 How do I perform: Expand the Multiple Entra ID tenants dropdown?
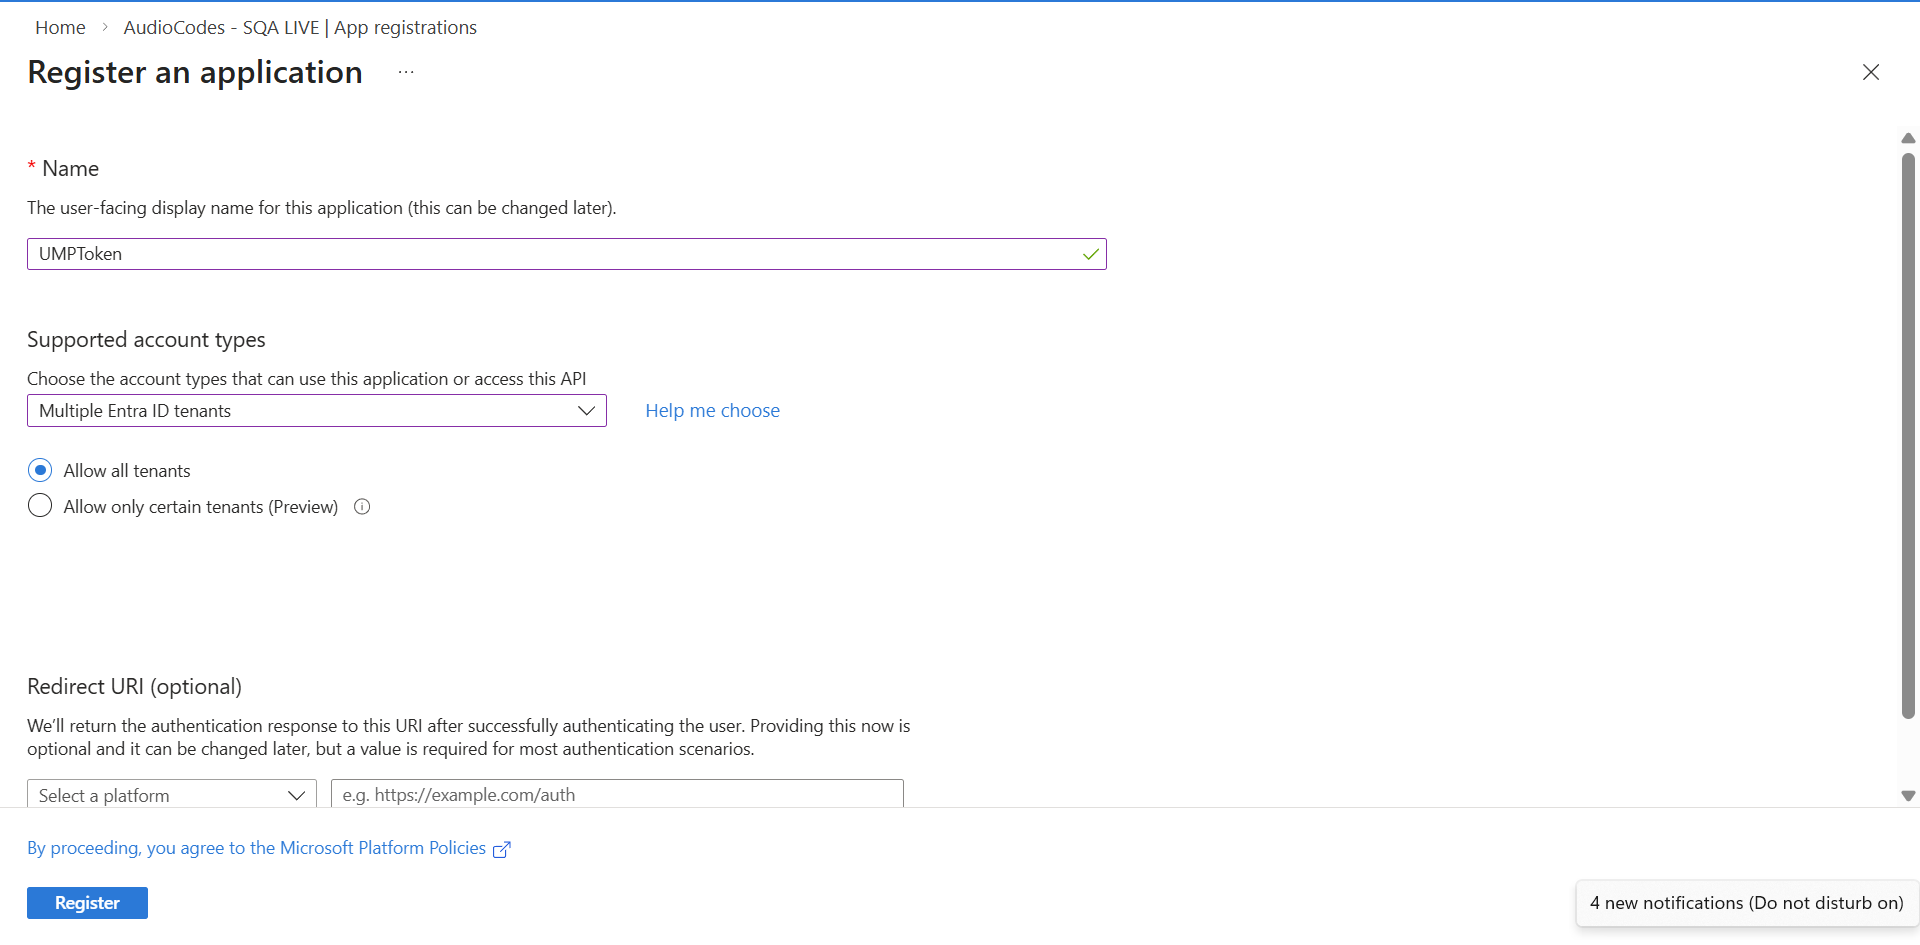pyautogui.click(x=316, y=411)
